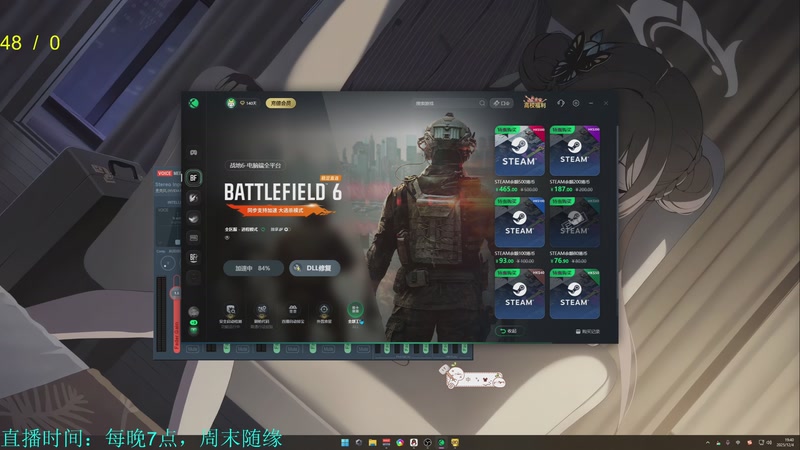The image size is (800, 450).
Task: Click the gold 充值会员 recharge button
Action: [x=281, y=103]
